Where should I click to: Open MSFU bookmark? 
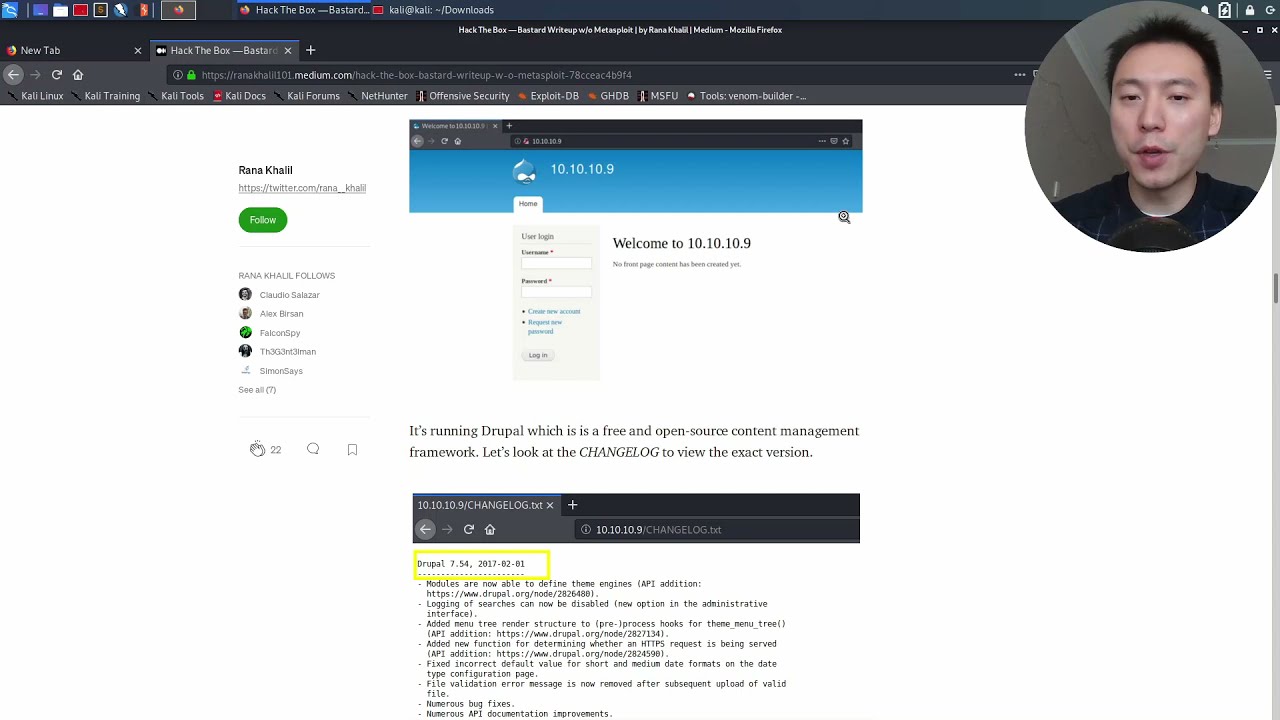point(657,96)
